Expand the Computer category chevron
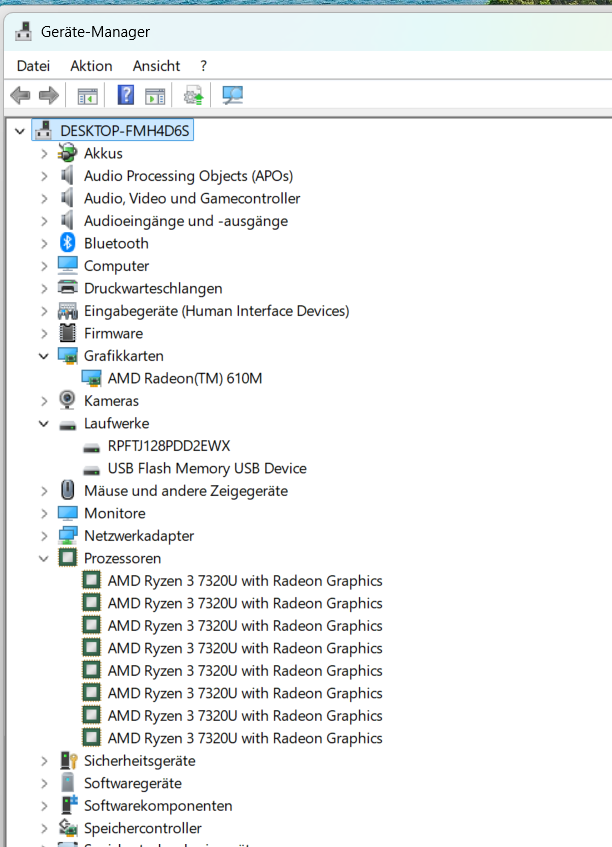The height and width of the screenshot is (847, 612). [44, 266]
